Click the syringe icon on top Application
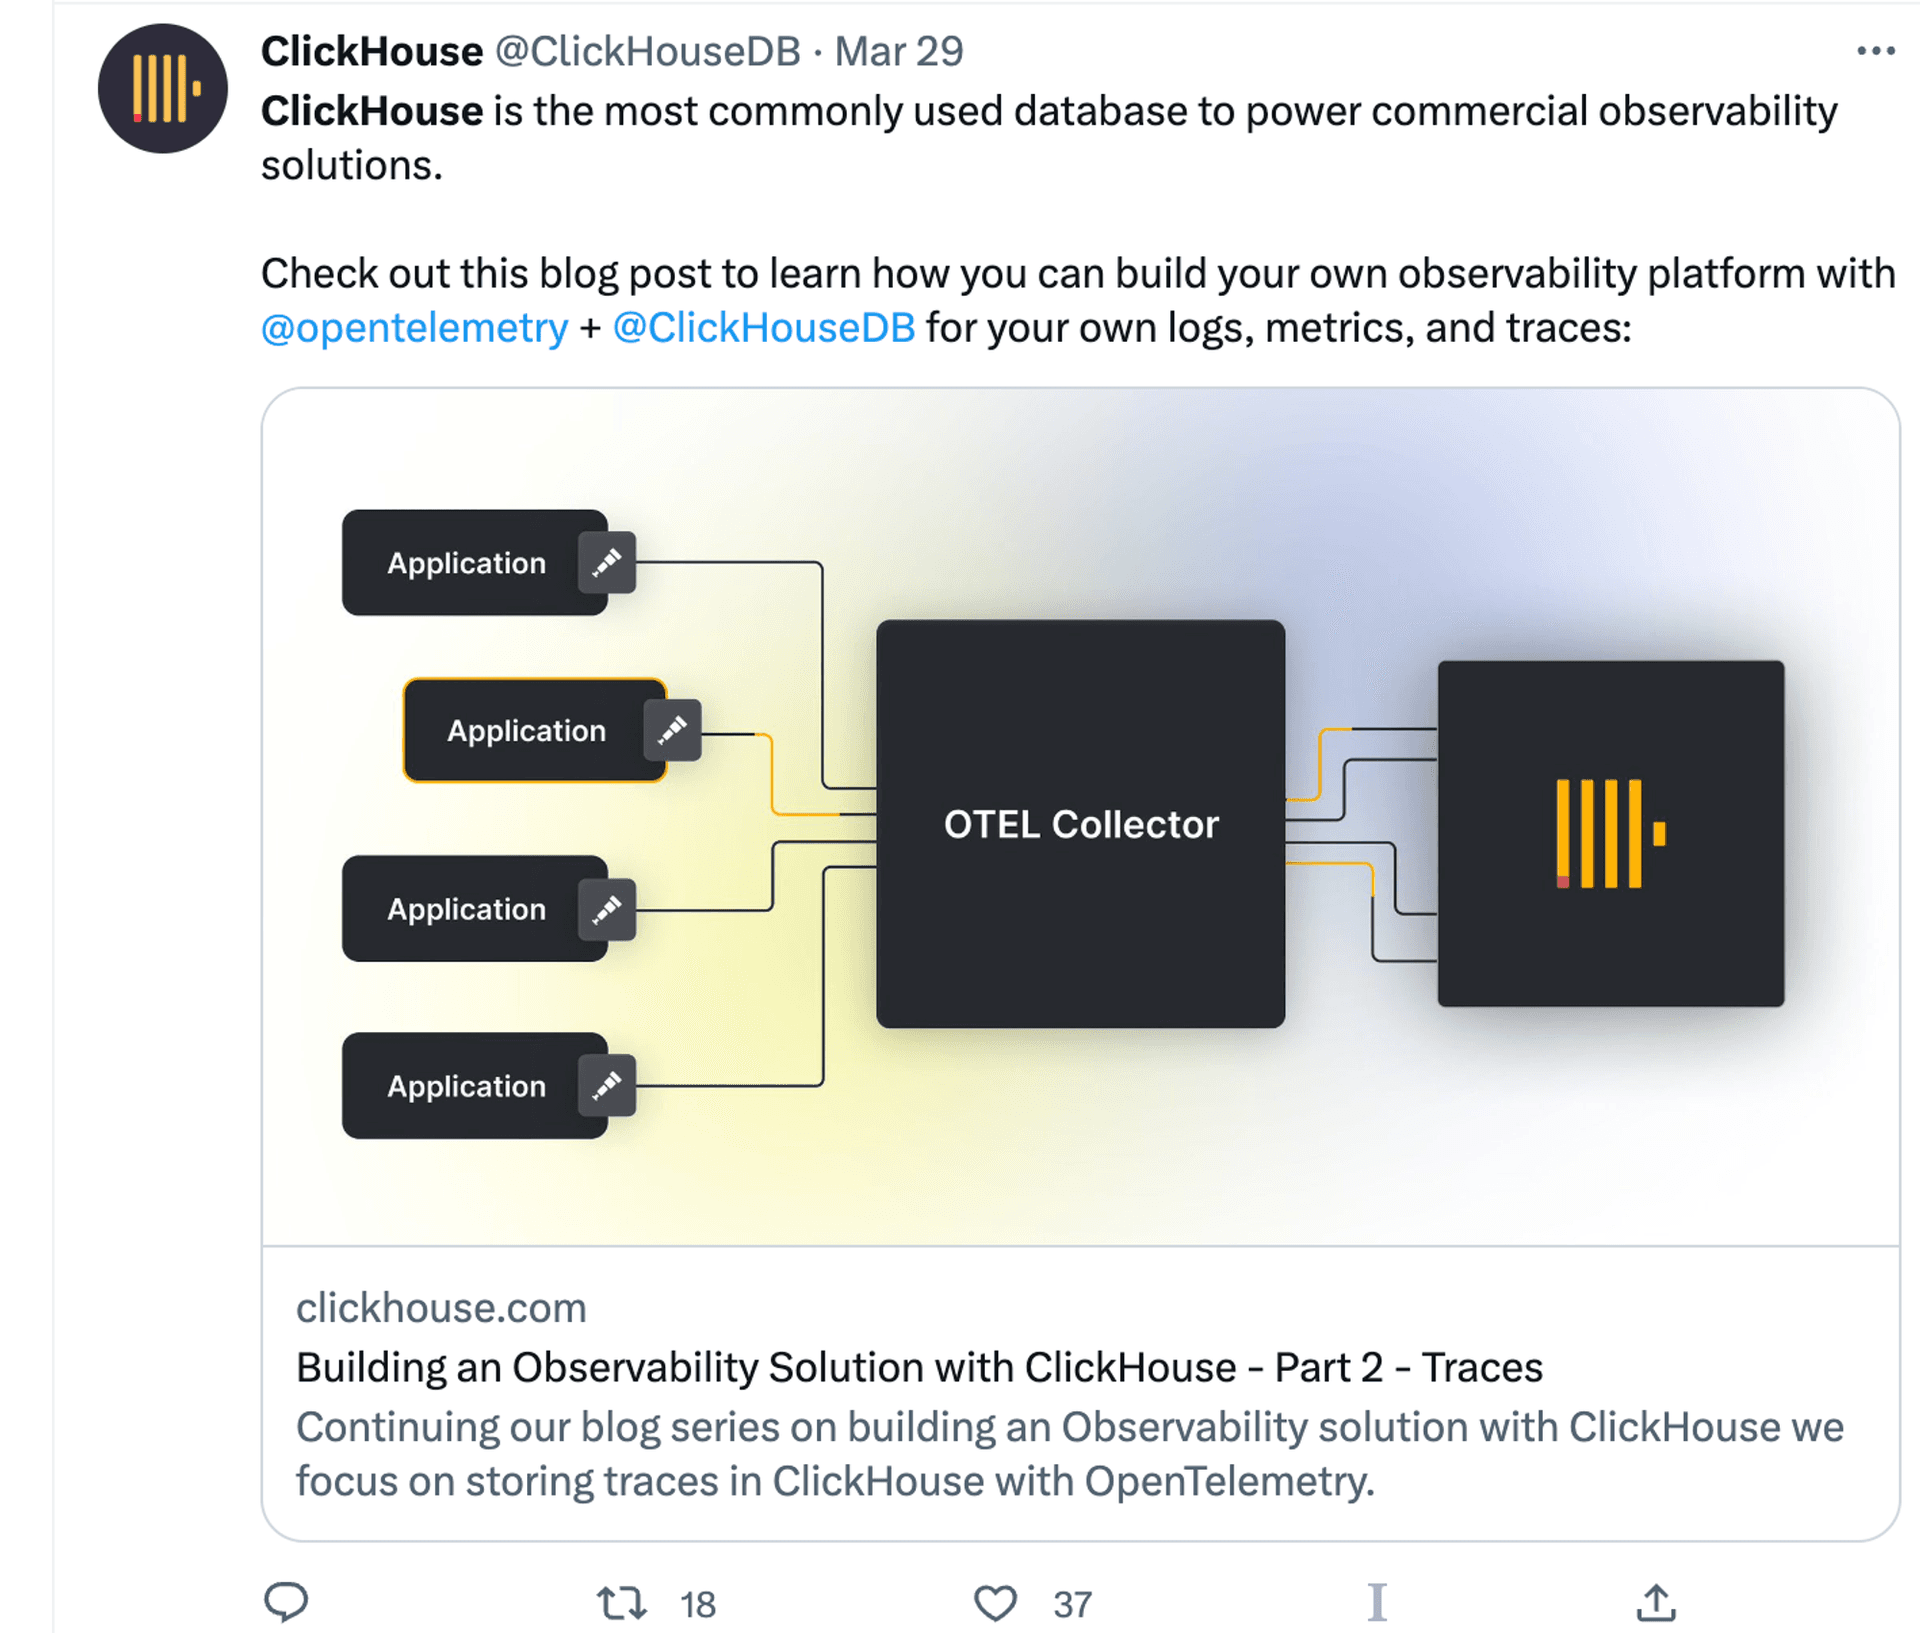 (607, 562)
